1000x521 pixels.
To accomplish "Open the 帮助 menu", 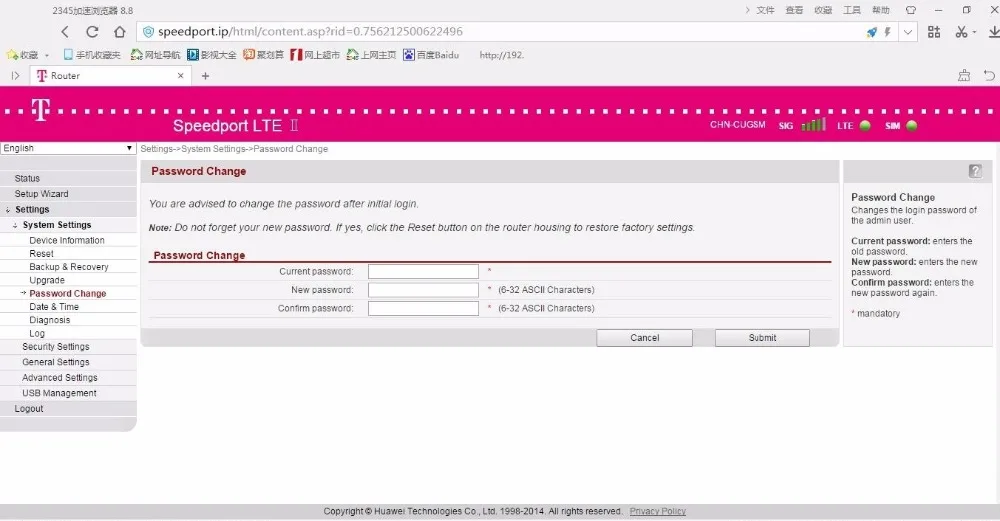I will pos(881,10).
